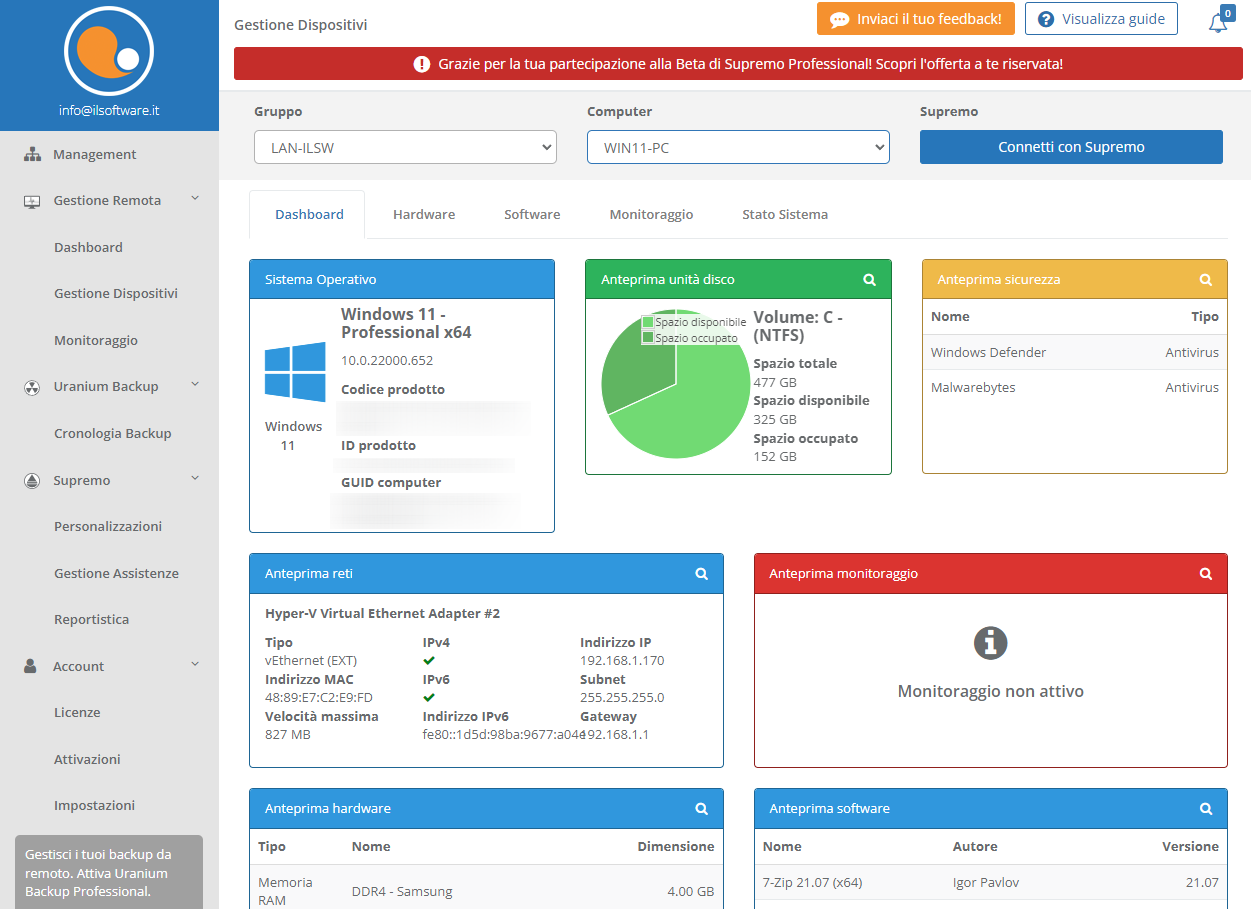The width and height of the screenshot is (1251, 909).
Task: Click the DDR4 - Samsung hardware entry
Action: pos(402,892)
